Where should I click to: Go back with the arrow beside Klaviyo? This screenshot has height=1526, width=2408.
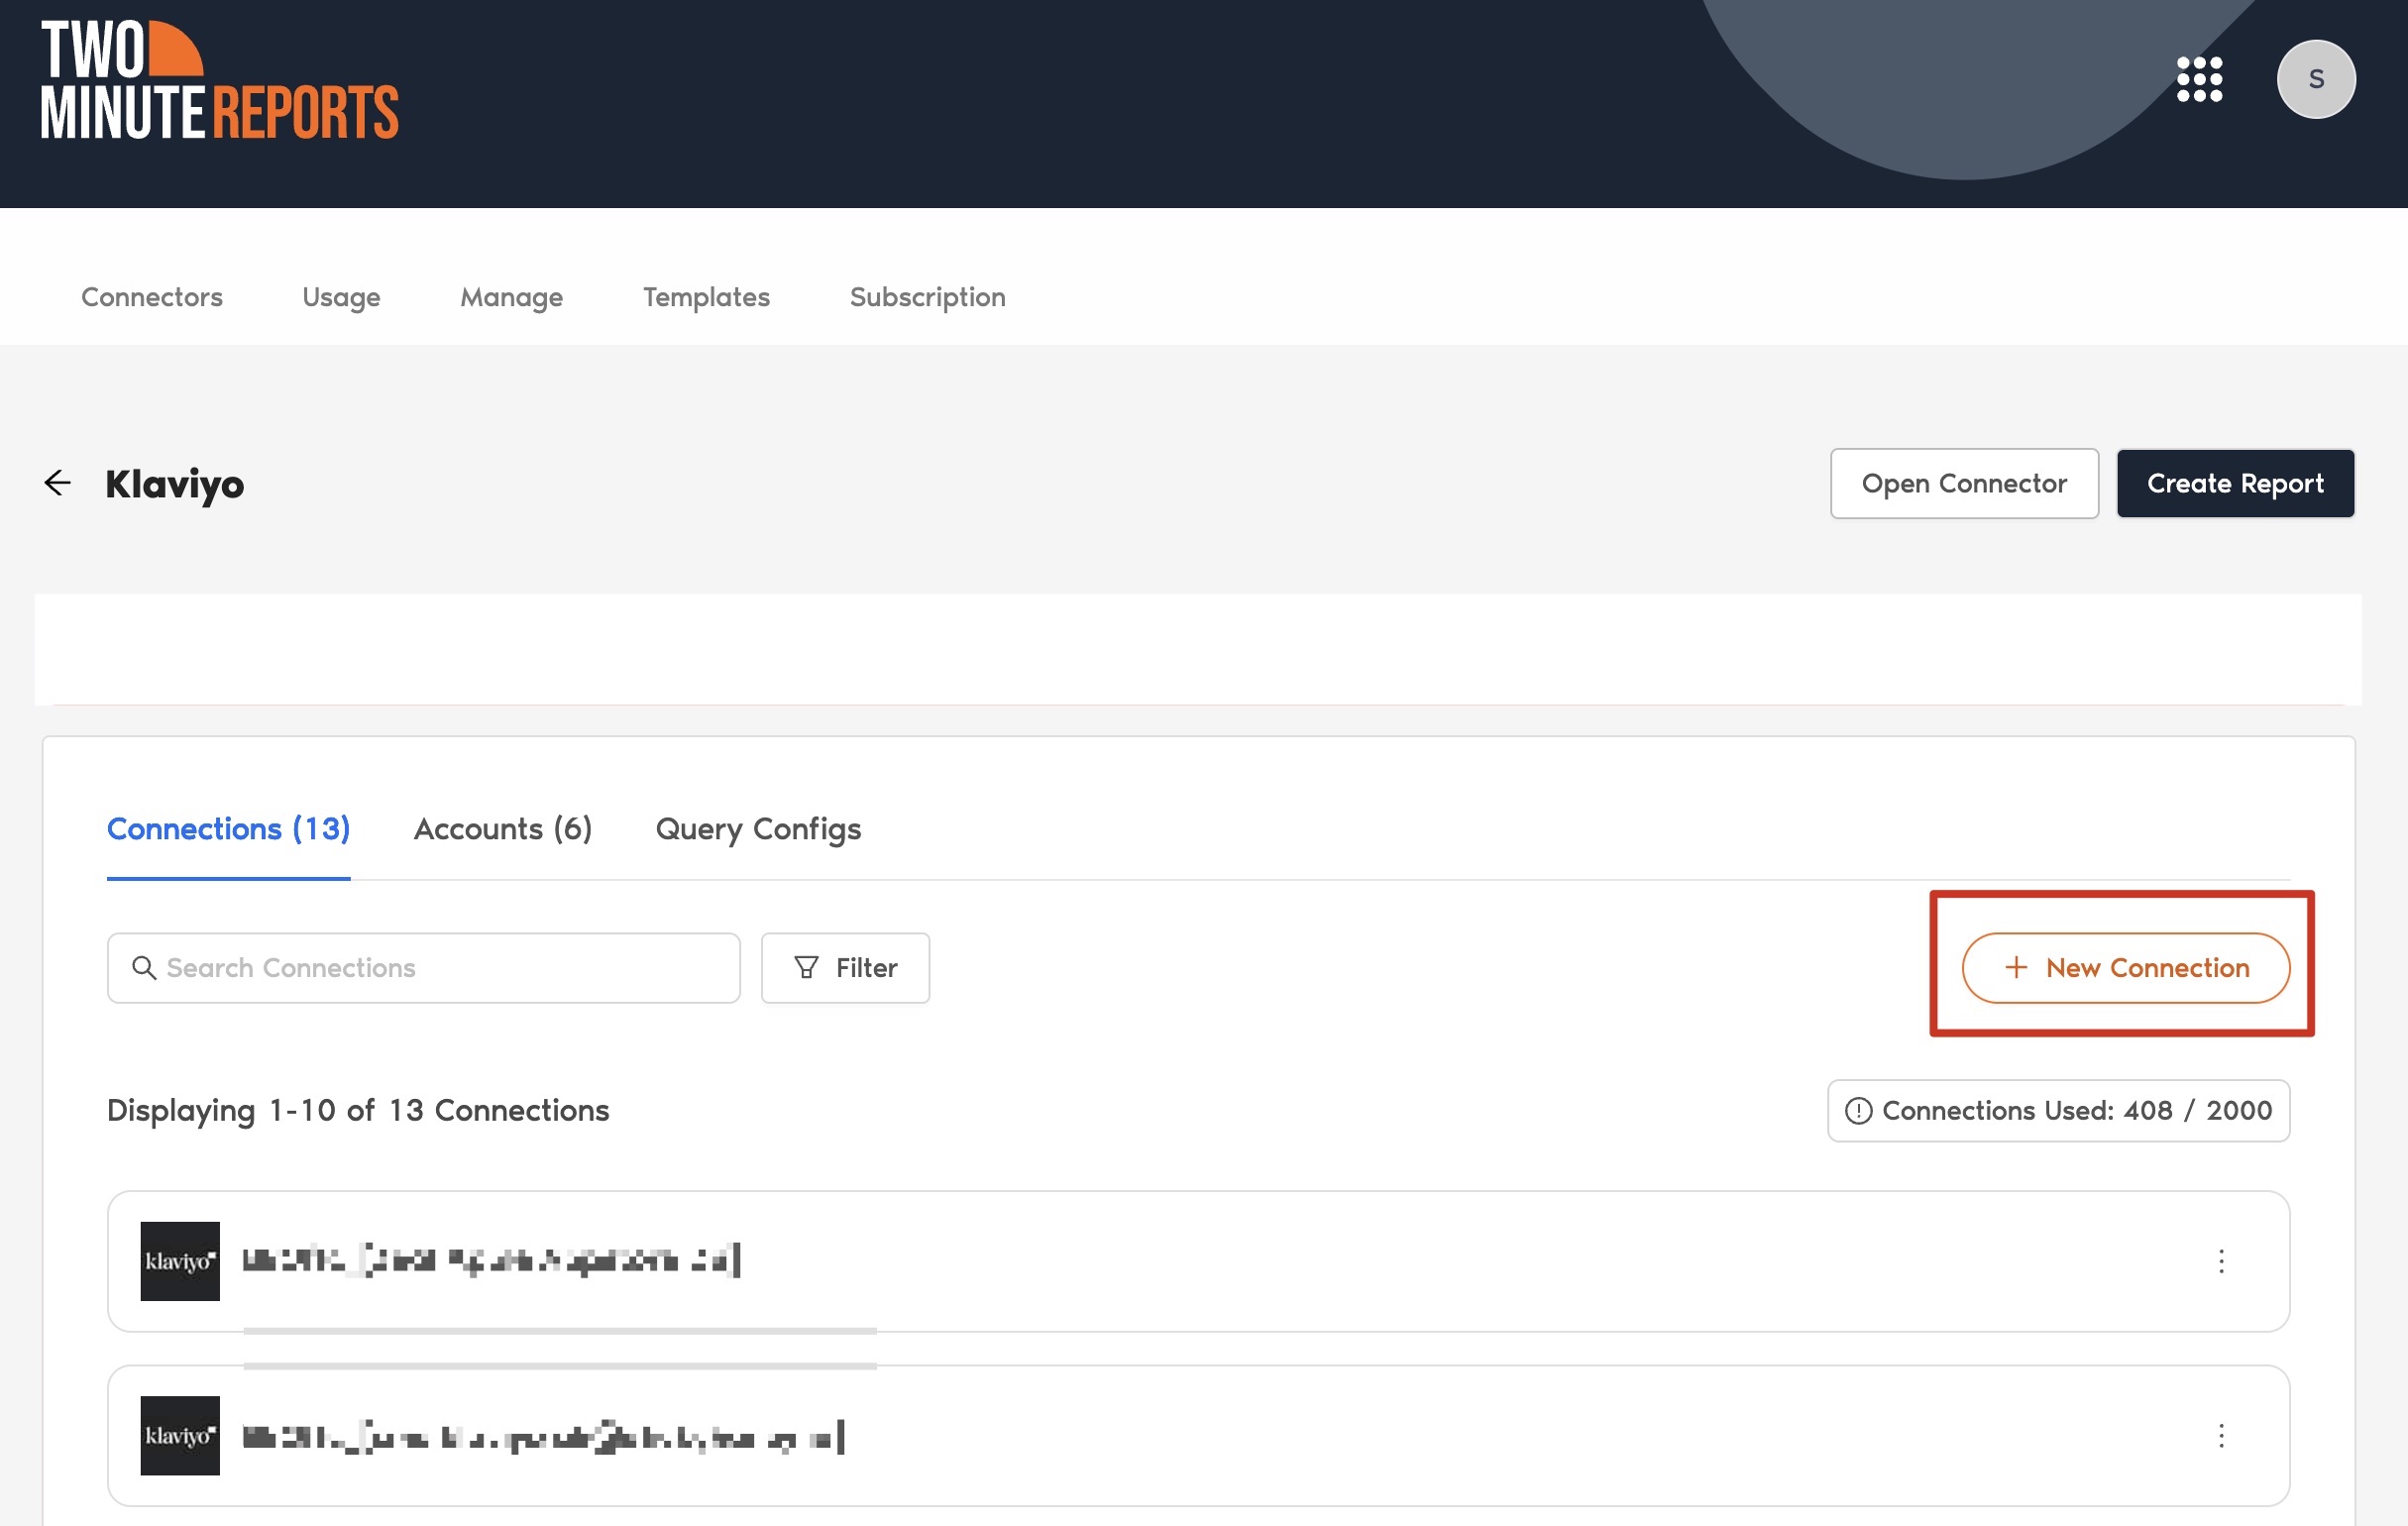pos(57,483)
